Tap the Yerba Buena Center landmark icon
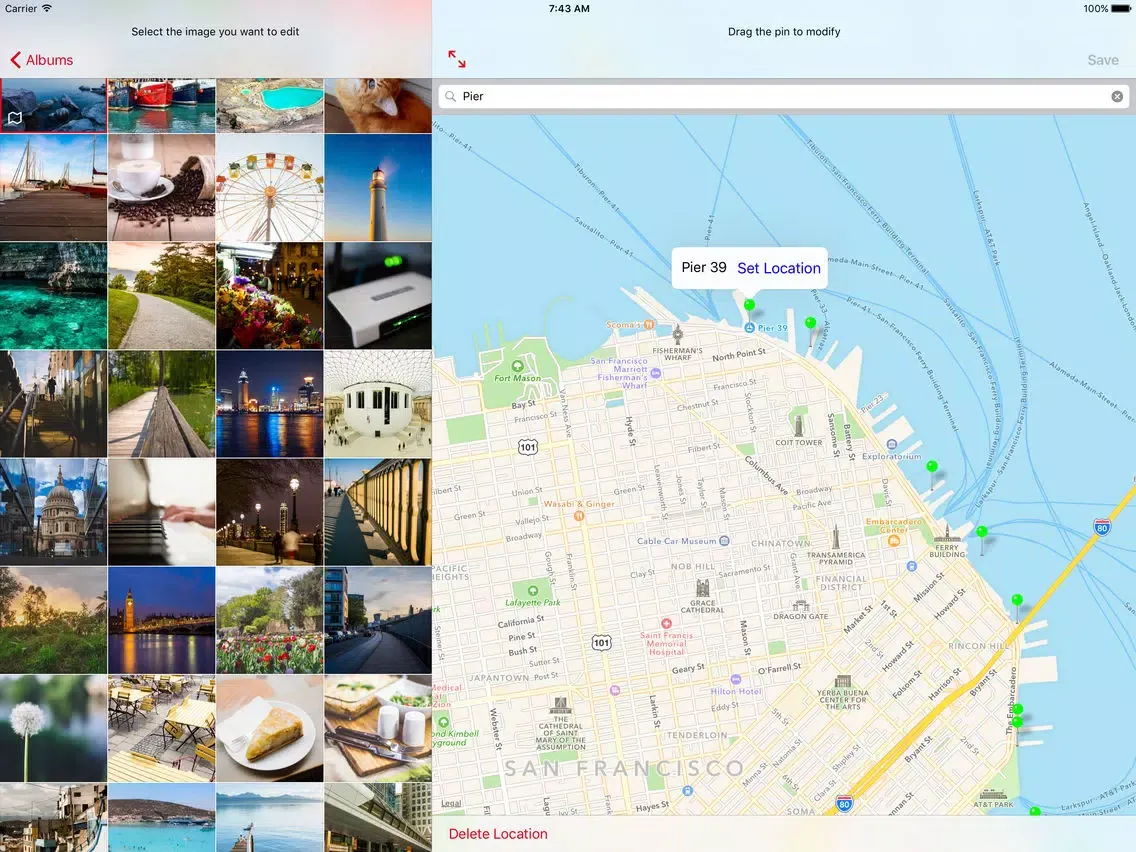The width and height of the screenshot is (1136, 852). 843,681
